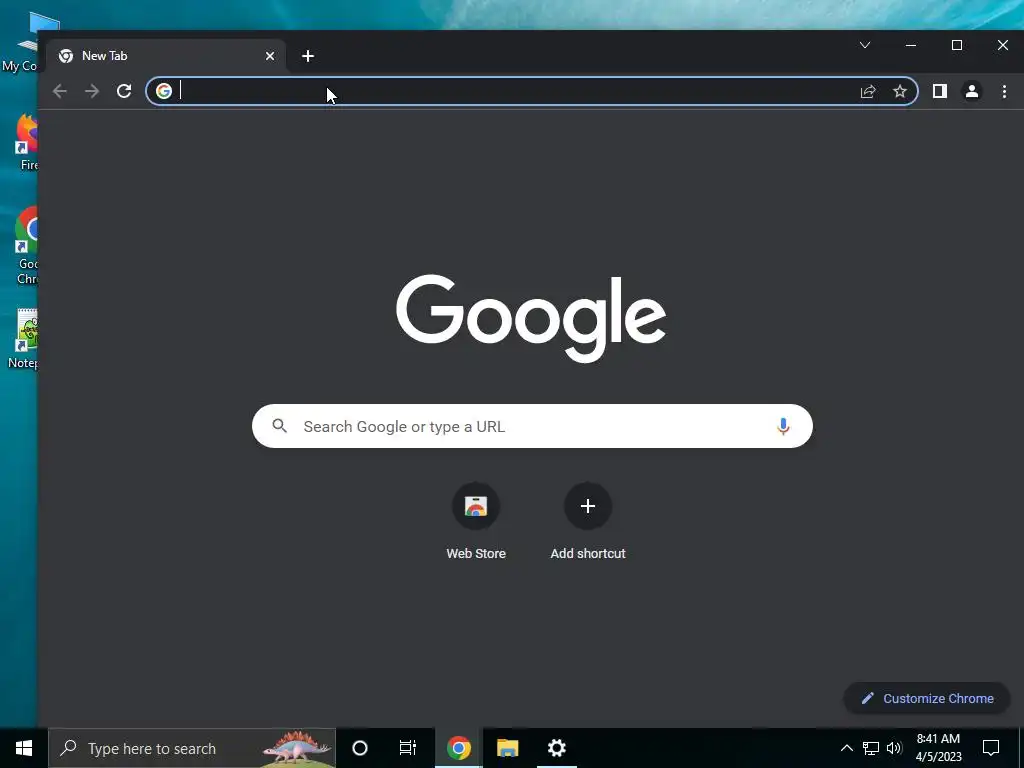
Task: Open the tab search dropdown chevron
Action: (x=865, y=45)
